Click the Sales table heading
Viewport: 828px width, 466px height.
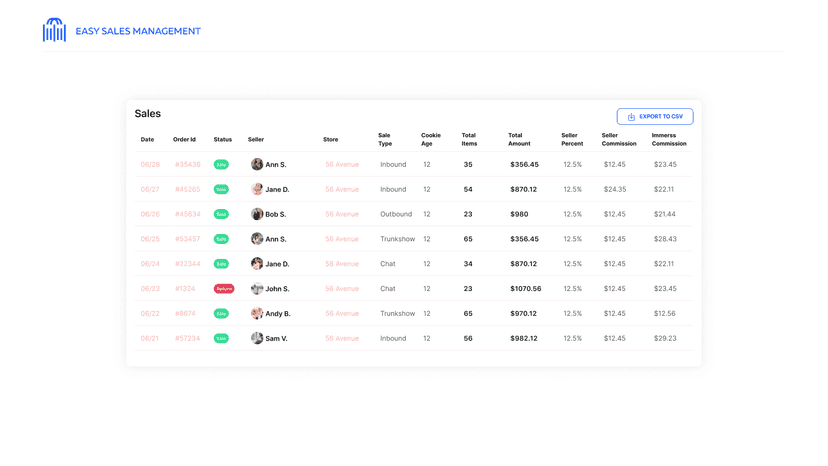pos(147,114)
